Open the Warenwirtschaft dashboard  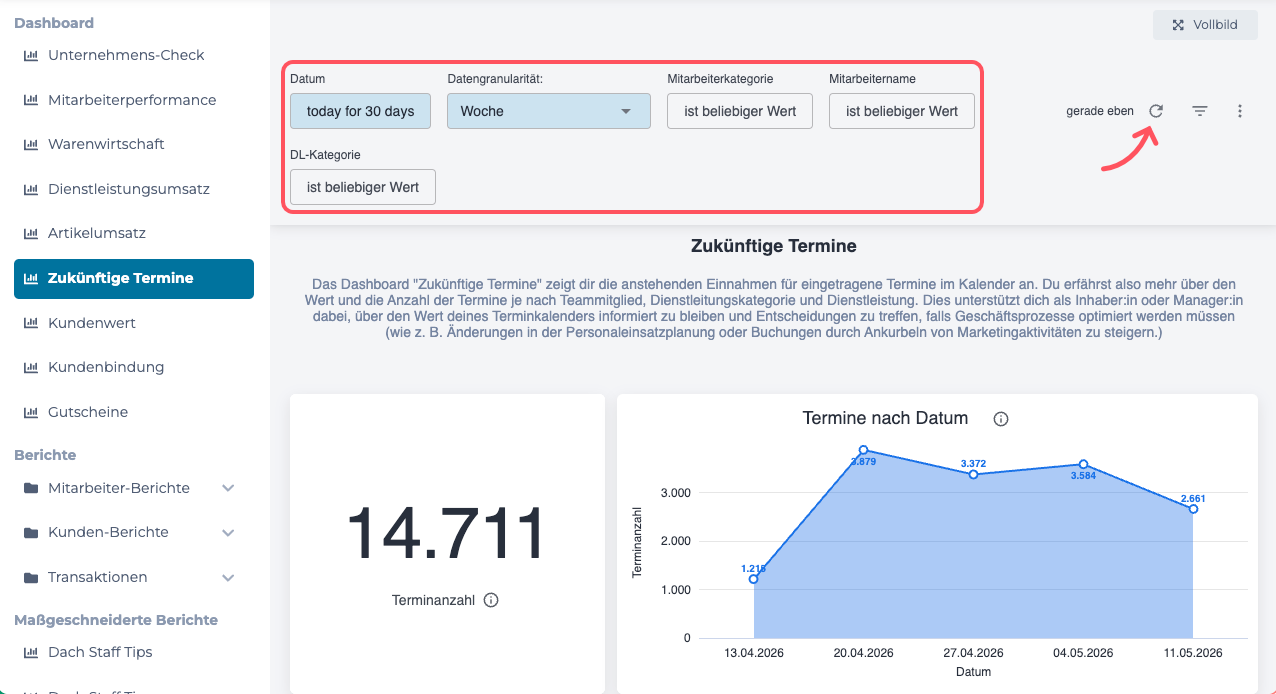[106, 144]
